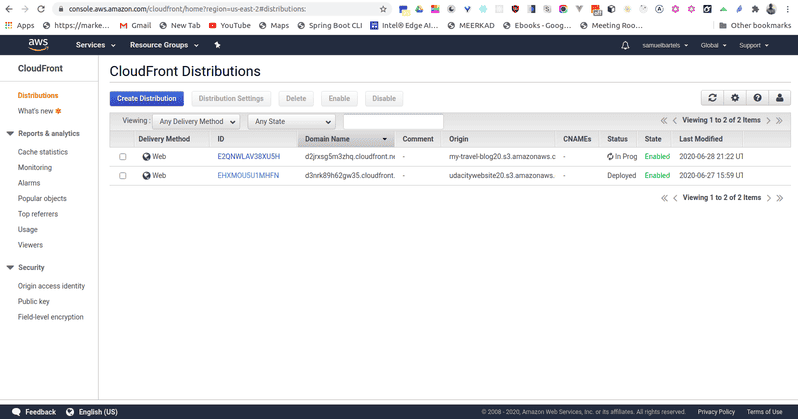The image size is (798, 419).
Task: Refresh the distributions list icon
Action: pyautogui.click(x=712, y=98)
